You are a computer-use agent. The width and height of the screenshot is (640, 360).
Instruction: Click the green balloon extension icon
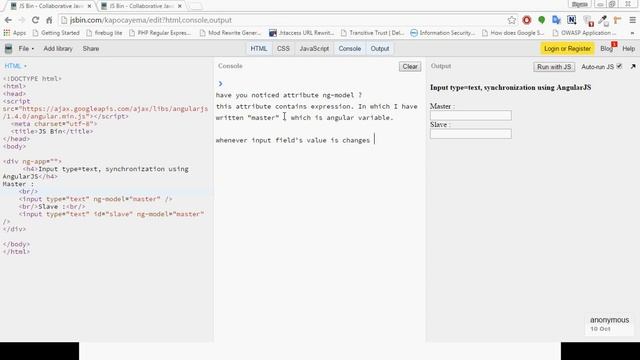click(x=541, y=20)
